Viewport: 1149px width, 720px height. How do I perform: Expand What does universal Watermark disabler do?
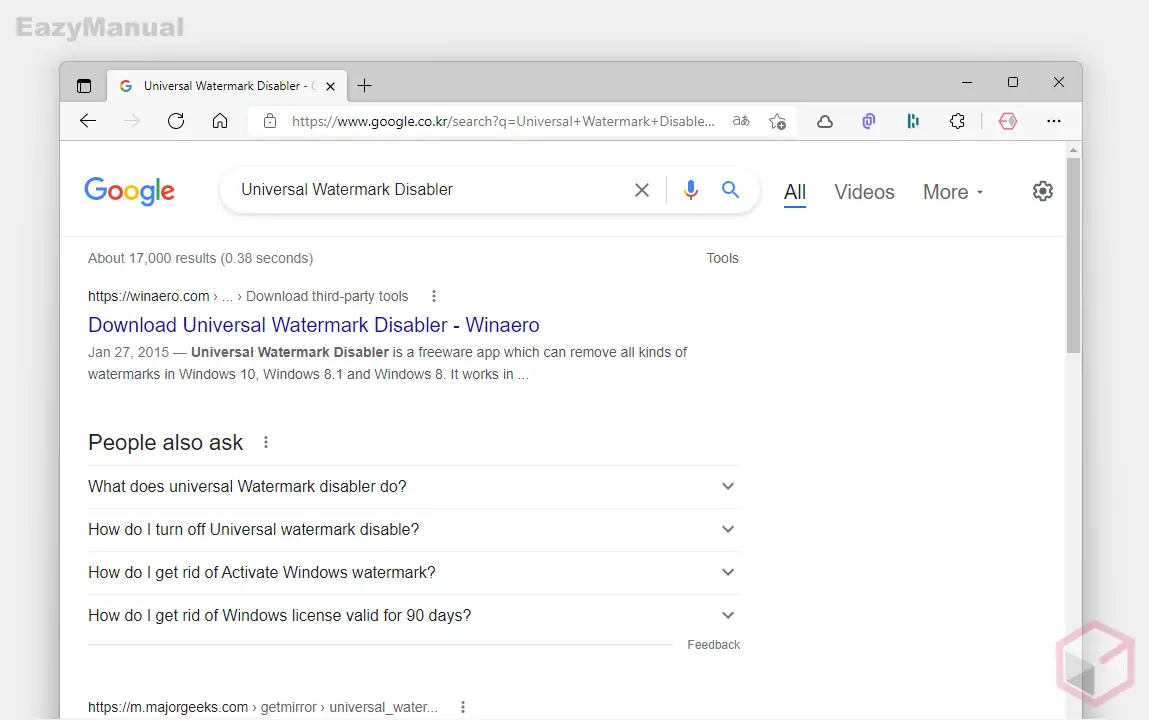point(413,486)
